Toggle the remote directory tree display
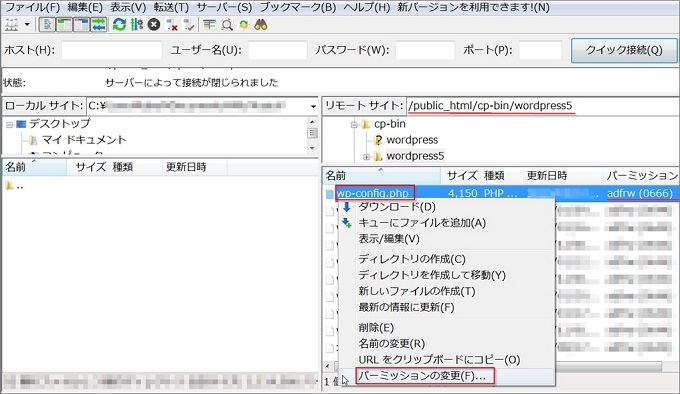Screen dimensions: 680x394 [x=81, y=25]
